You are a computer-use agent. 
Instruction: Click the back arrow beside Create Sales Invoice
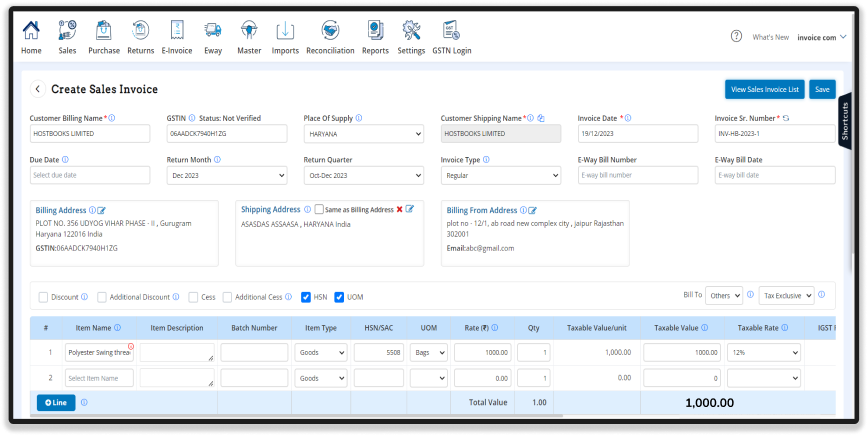pyautogui.click(x=37, y=89)
